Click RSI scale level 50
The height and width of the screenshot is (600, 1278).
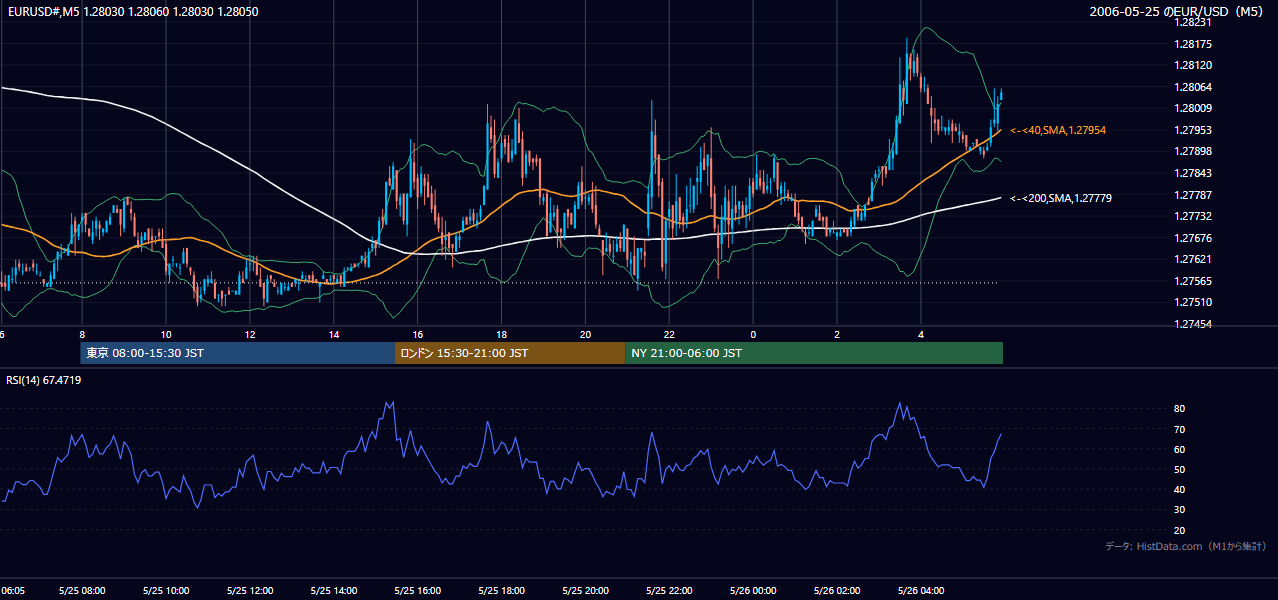[x=1179, y=469]
